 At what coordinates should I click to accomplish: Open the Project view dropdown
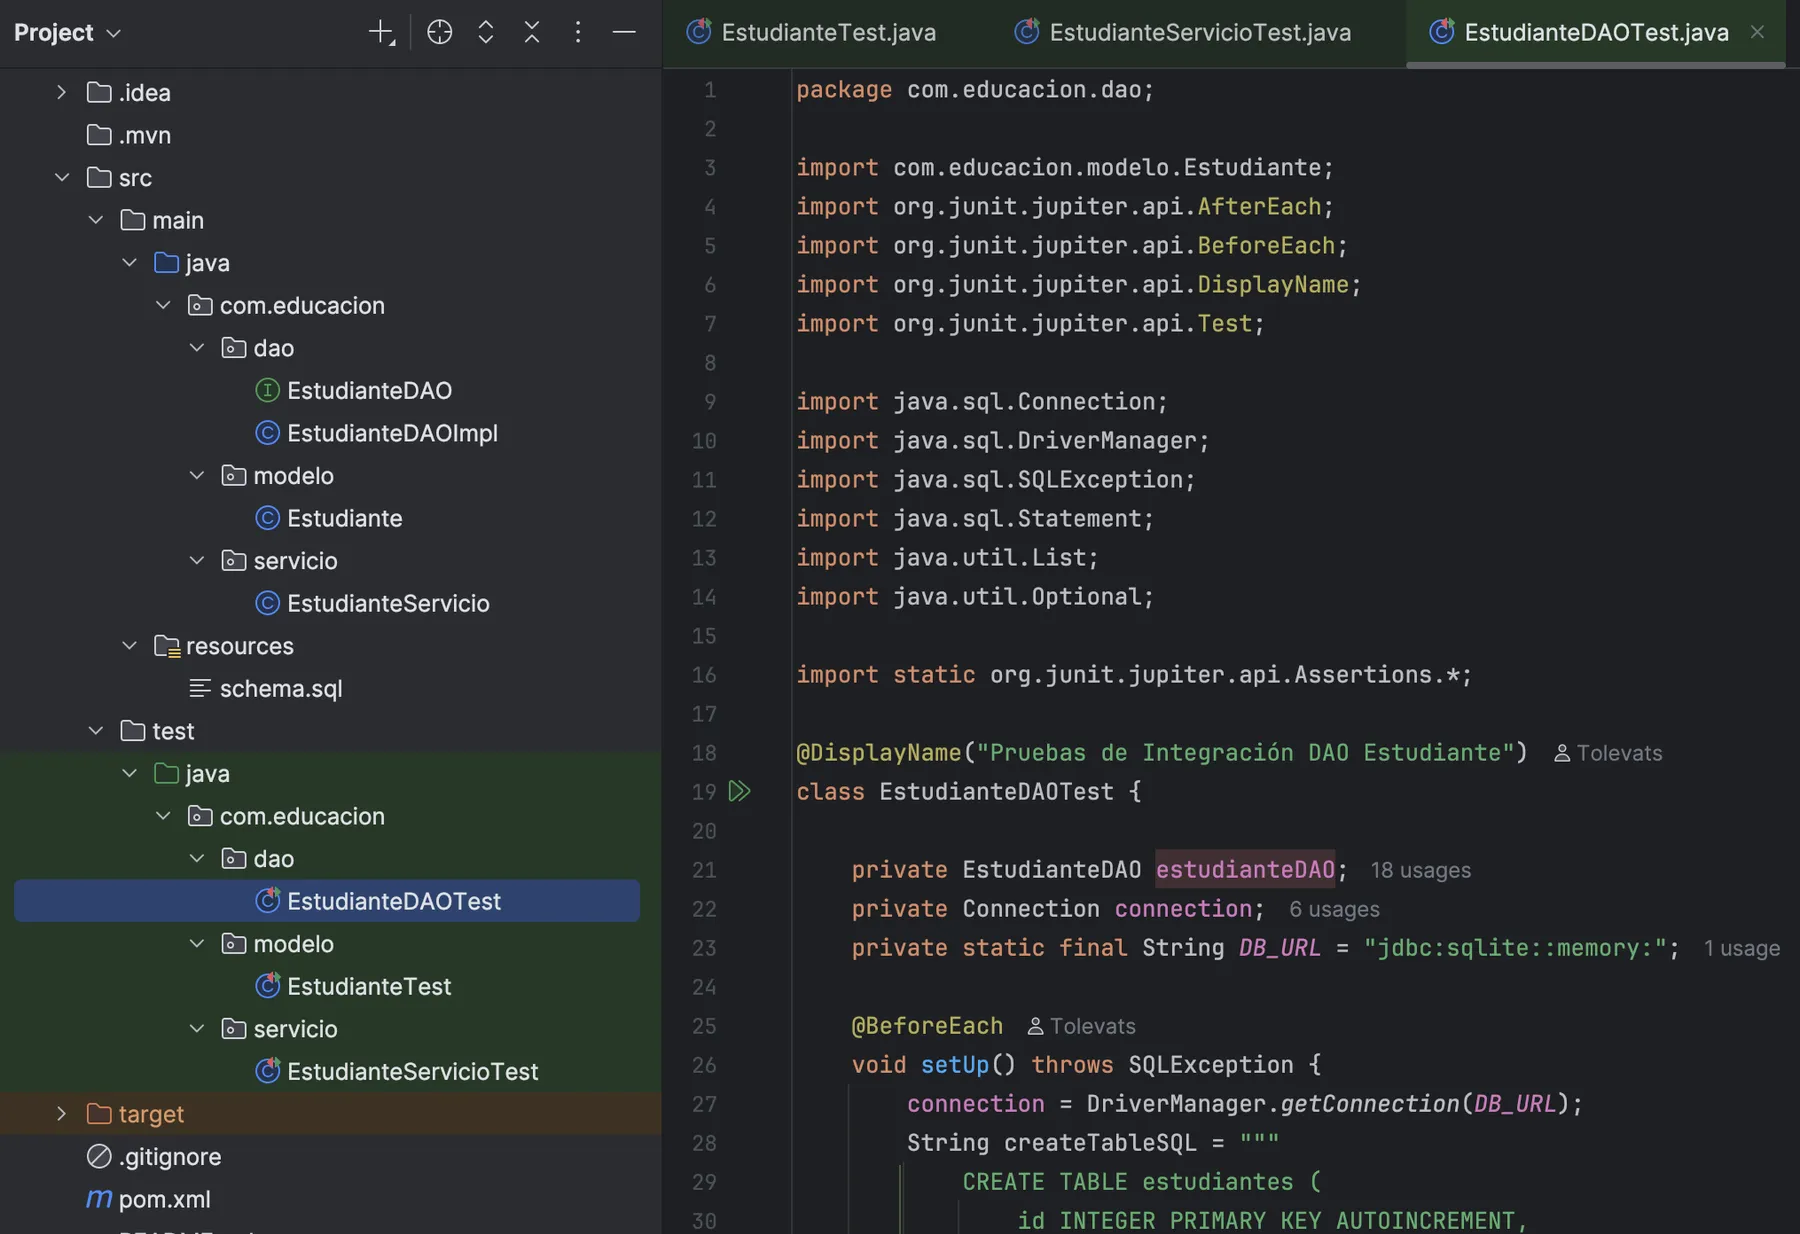point(67,33)
